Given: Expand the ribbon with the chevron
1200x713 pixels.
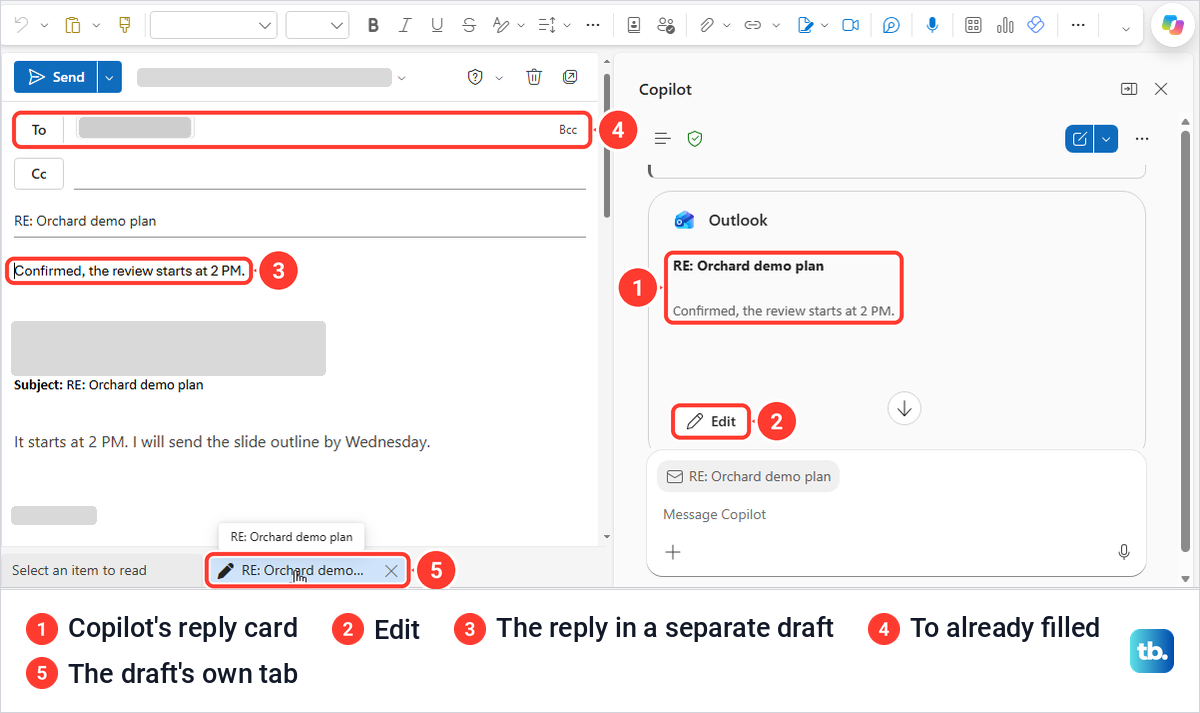Looking at the screenshot, I should 1126,28.
